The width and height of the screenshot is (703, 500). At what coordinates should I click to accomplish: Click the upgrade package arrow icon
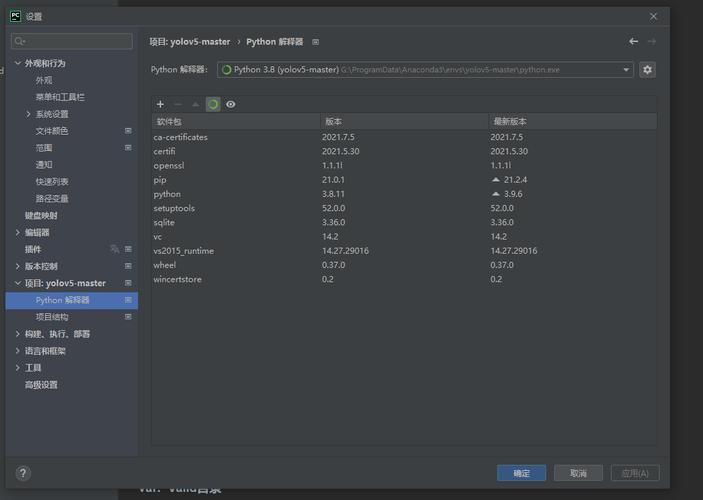(195, 104)
